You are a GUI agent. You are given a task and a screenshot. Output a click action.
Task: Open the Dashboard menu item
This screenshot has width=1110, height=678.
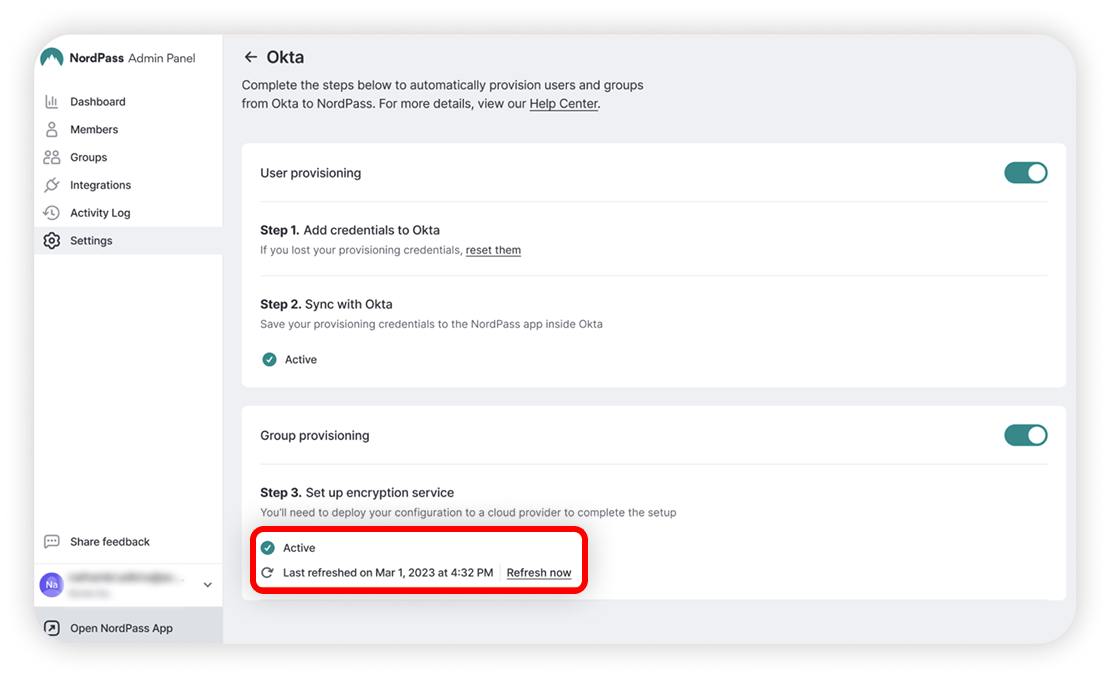coord(128,102)
